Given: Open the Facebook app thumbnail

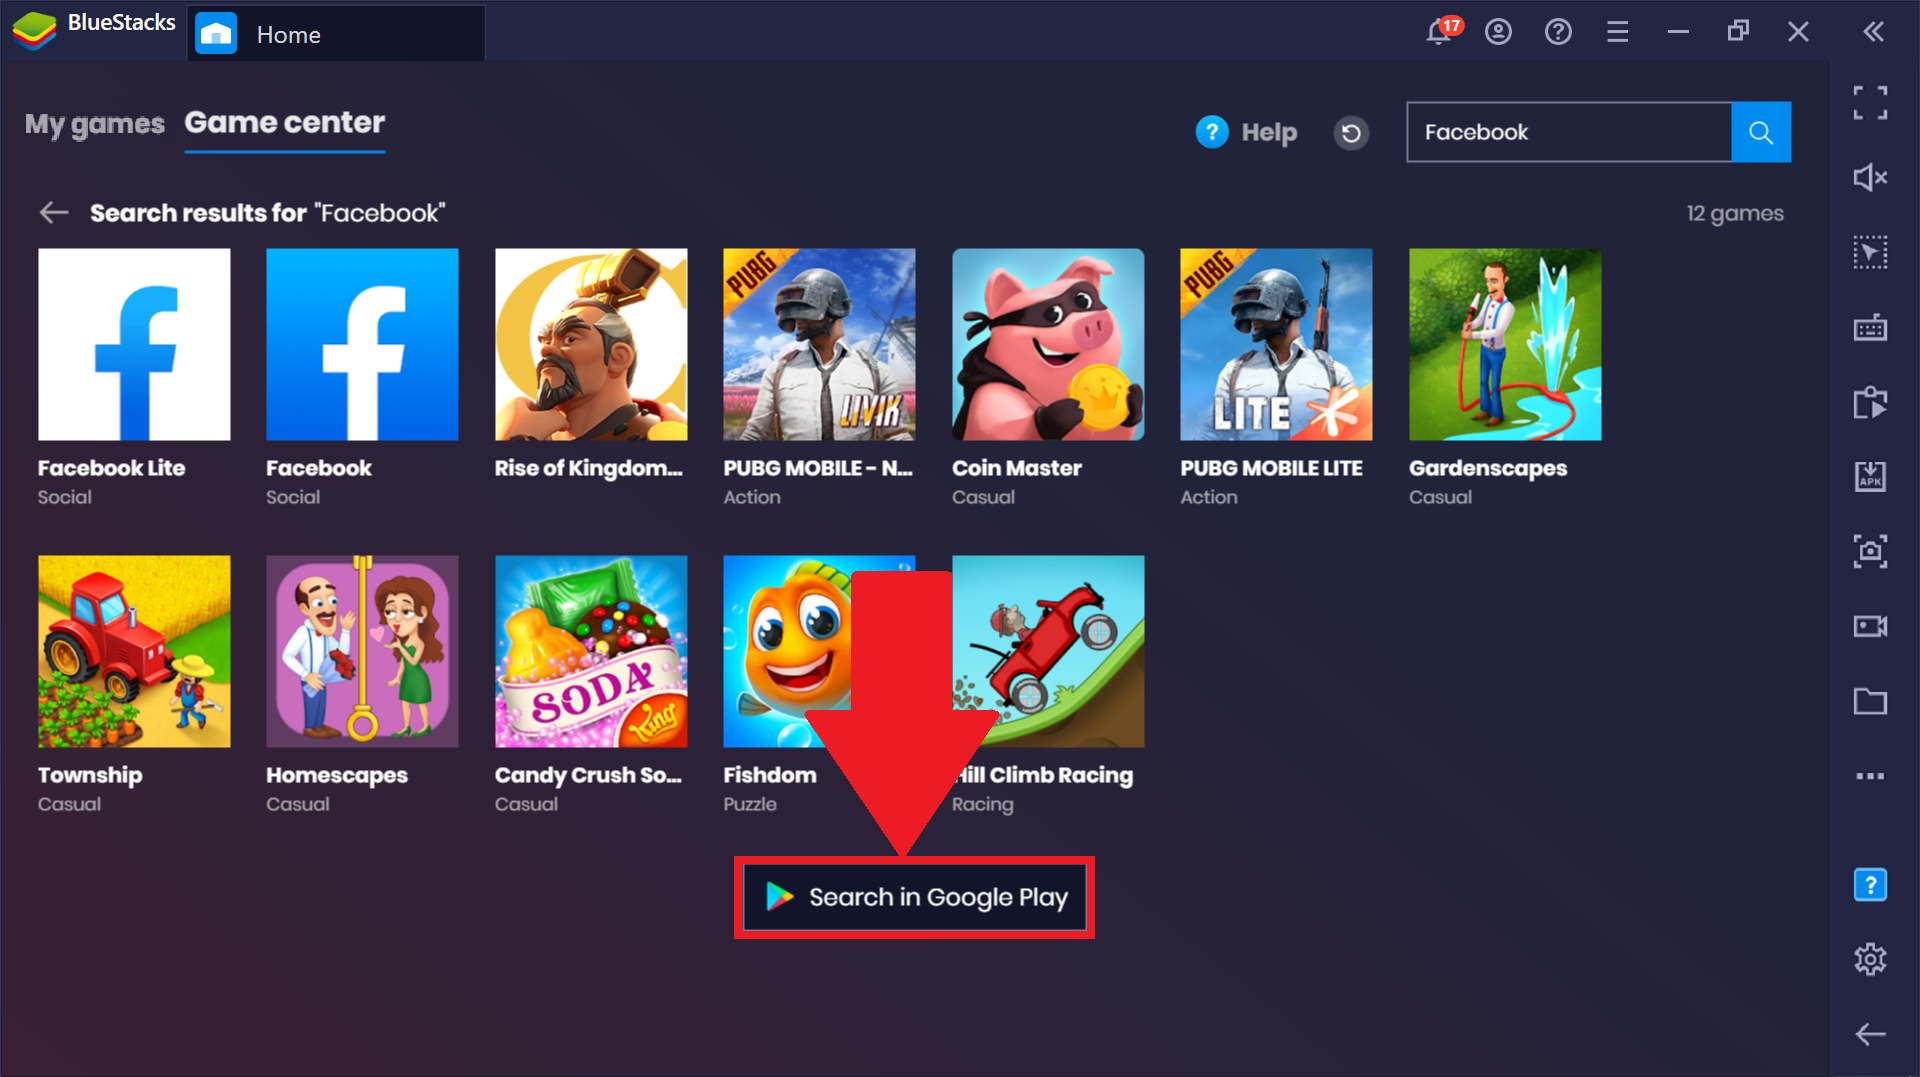Looking at the screenshot, I should (x=362, y=344).
